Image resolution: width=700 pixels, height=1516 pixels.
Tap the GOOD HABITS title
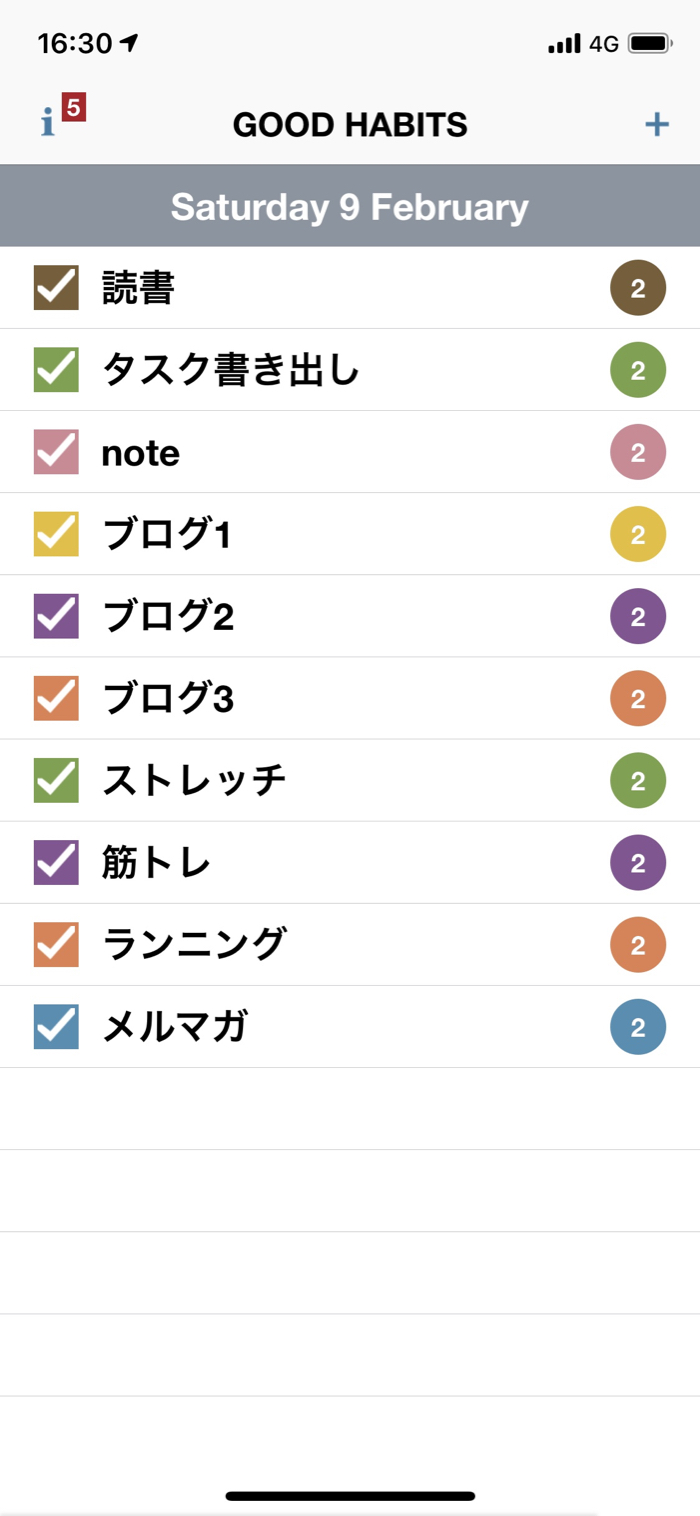(350, 125)
